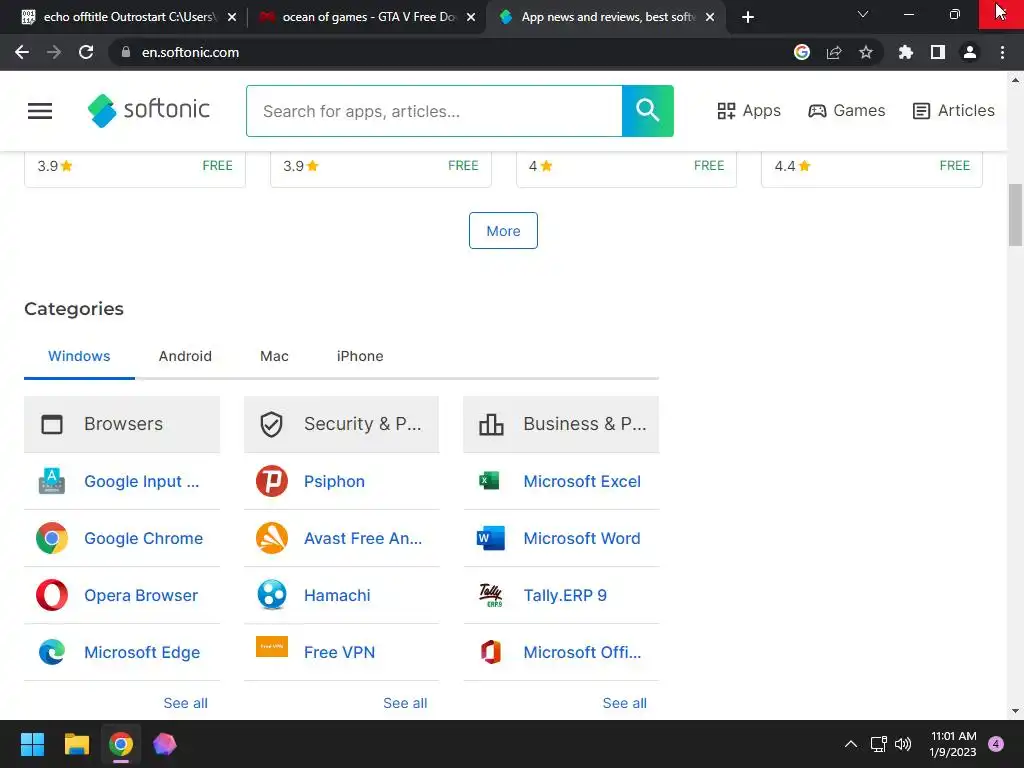Reload the current page

pos(86,52)
